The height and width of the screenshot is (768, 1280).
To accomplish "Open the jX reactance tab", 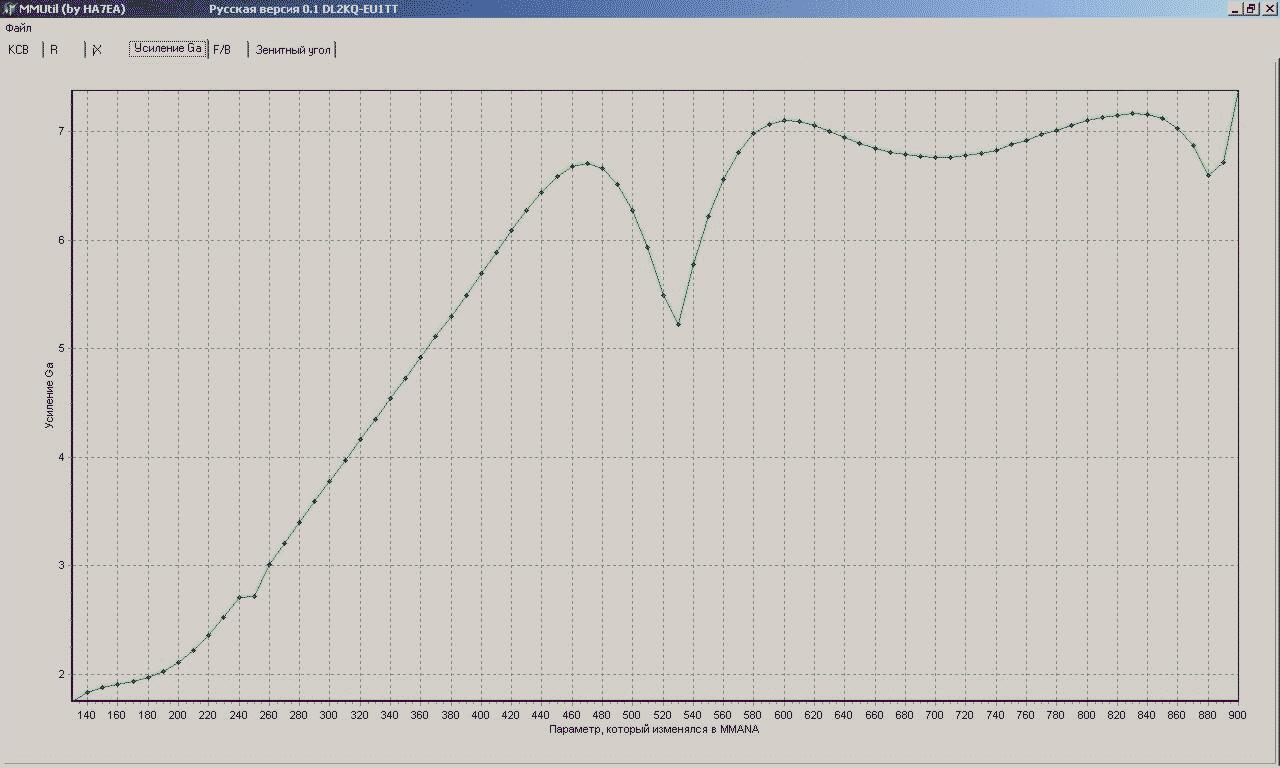I will click(x=97, y=49).
